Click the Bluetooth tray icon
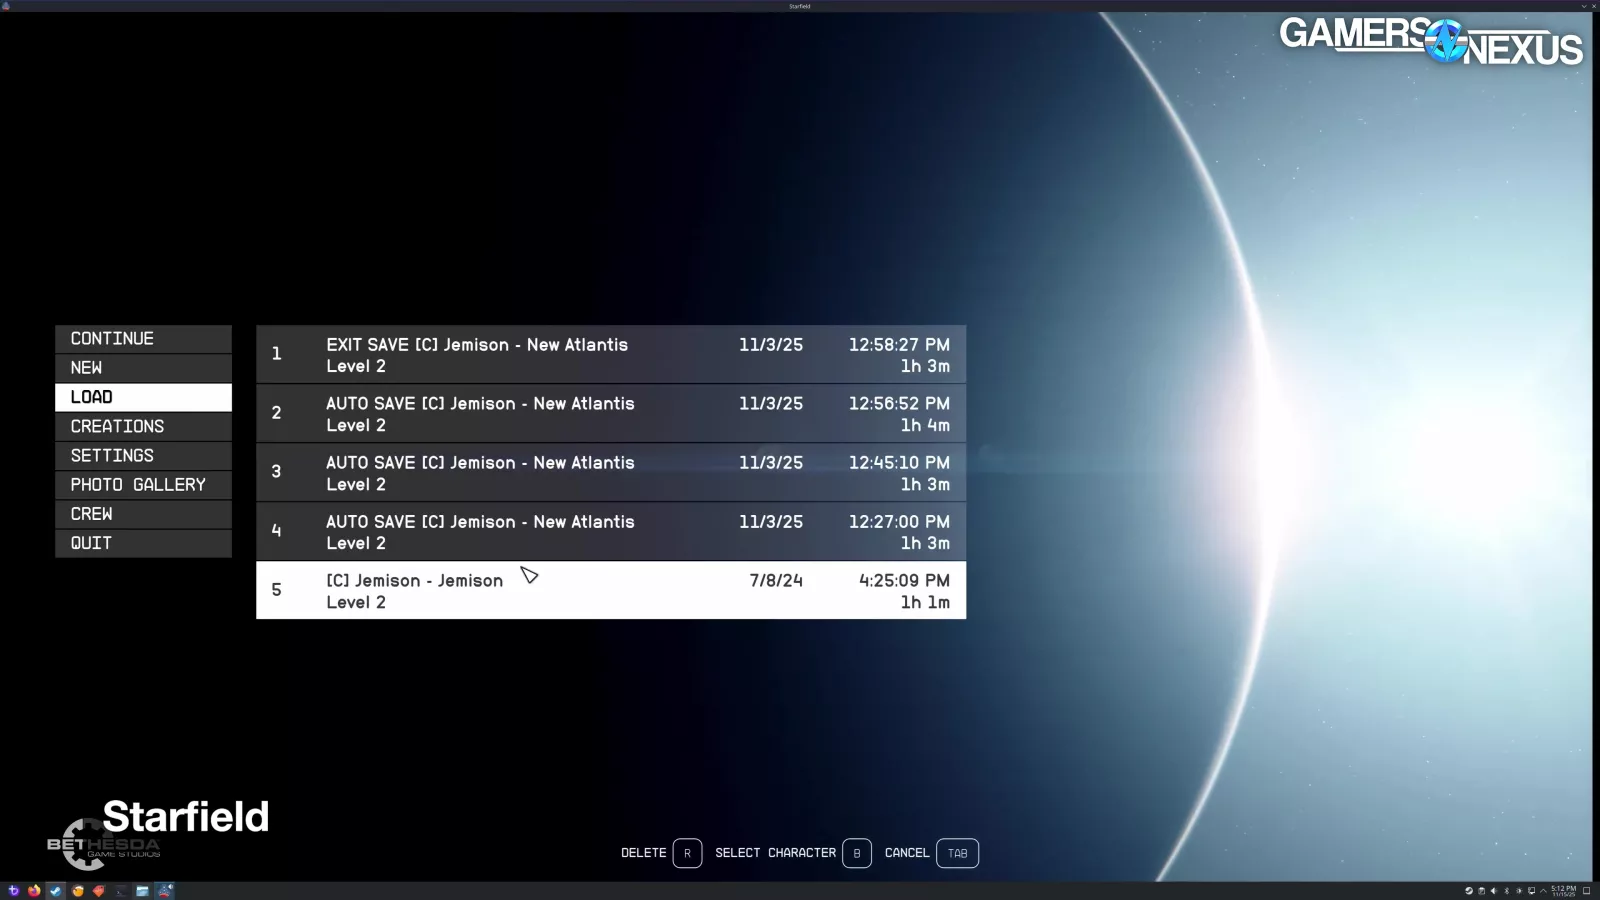The image size is (1600, 900). (x=1507, y=891)
